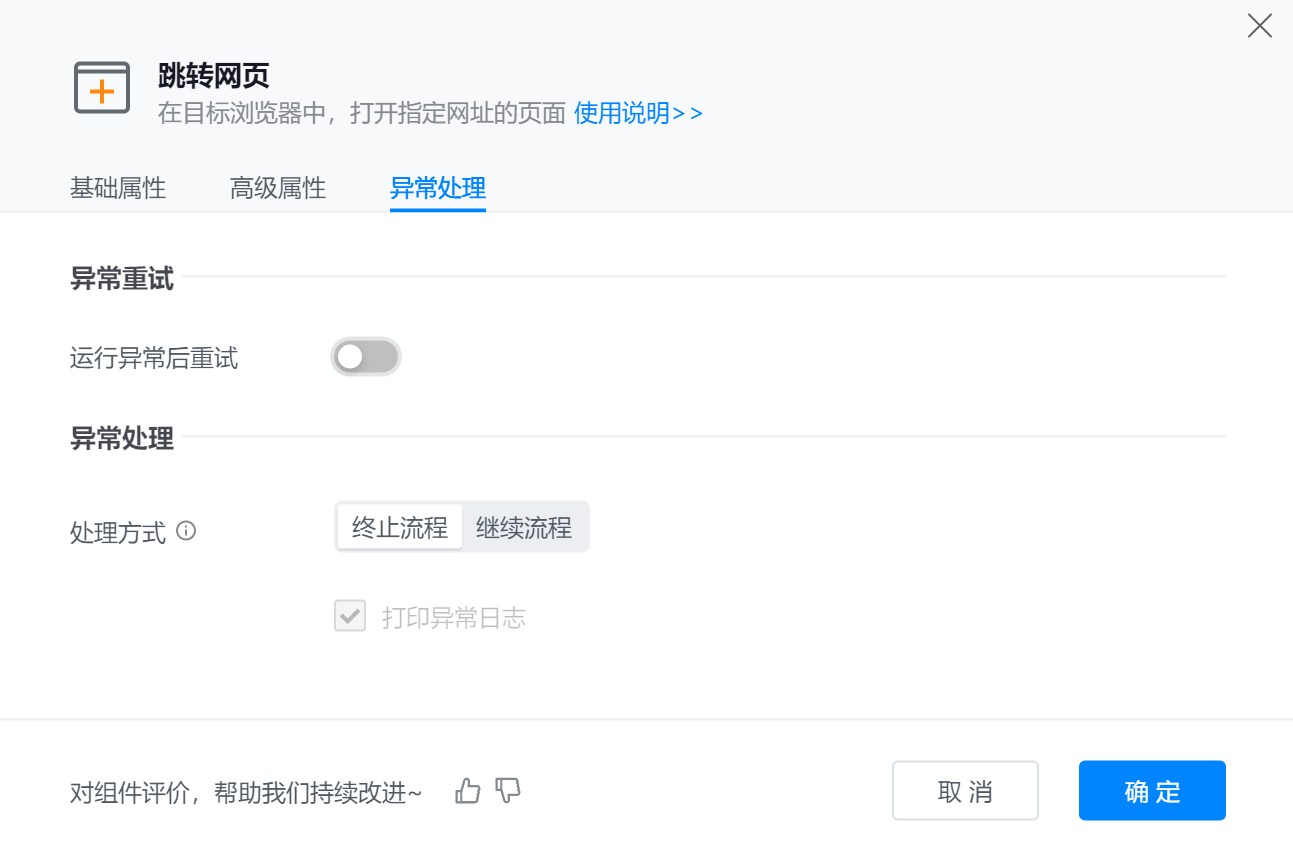Confirm with the 确定 button
1293x841 pixels.
[1152, 791]
